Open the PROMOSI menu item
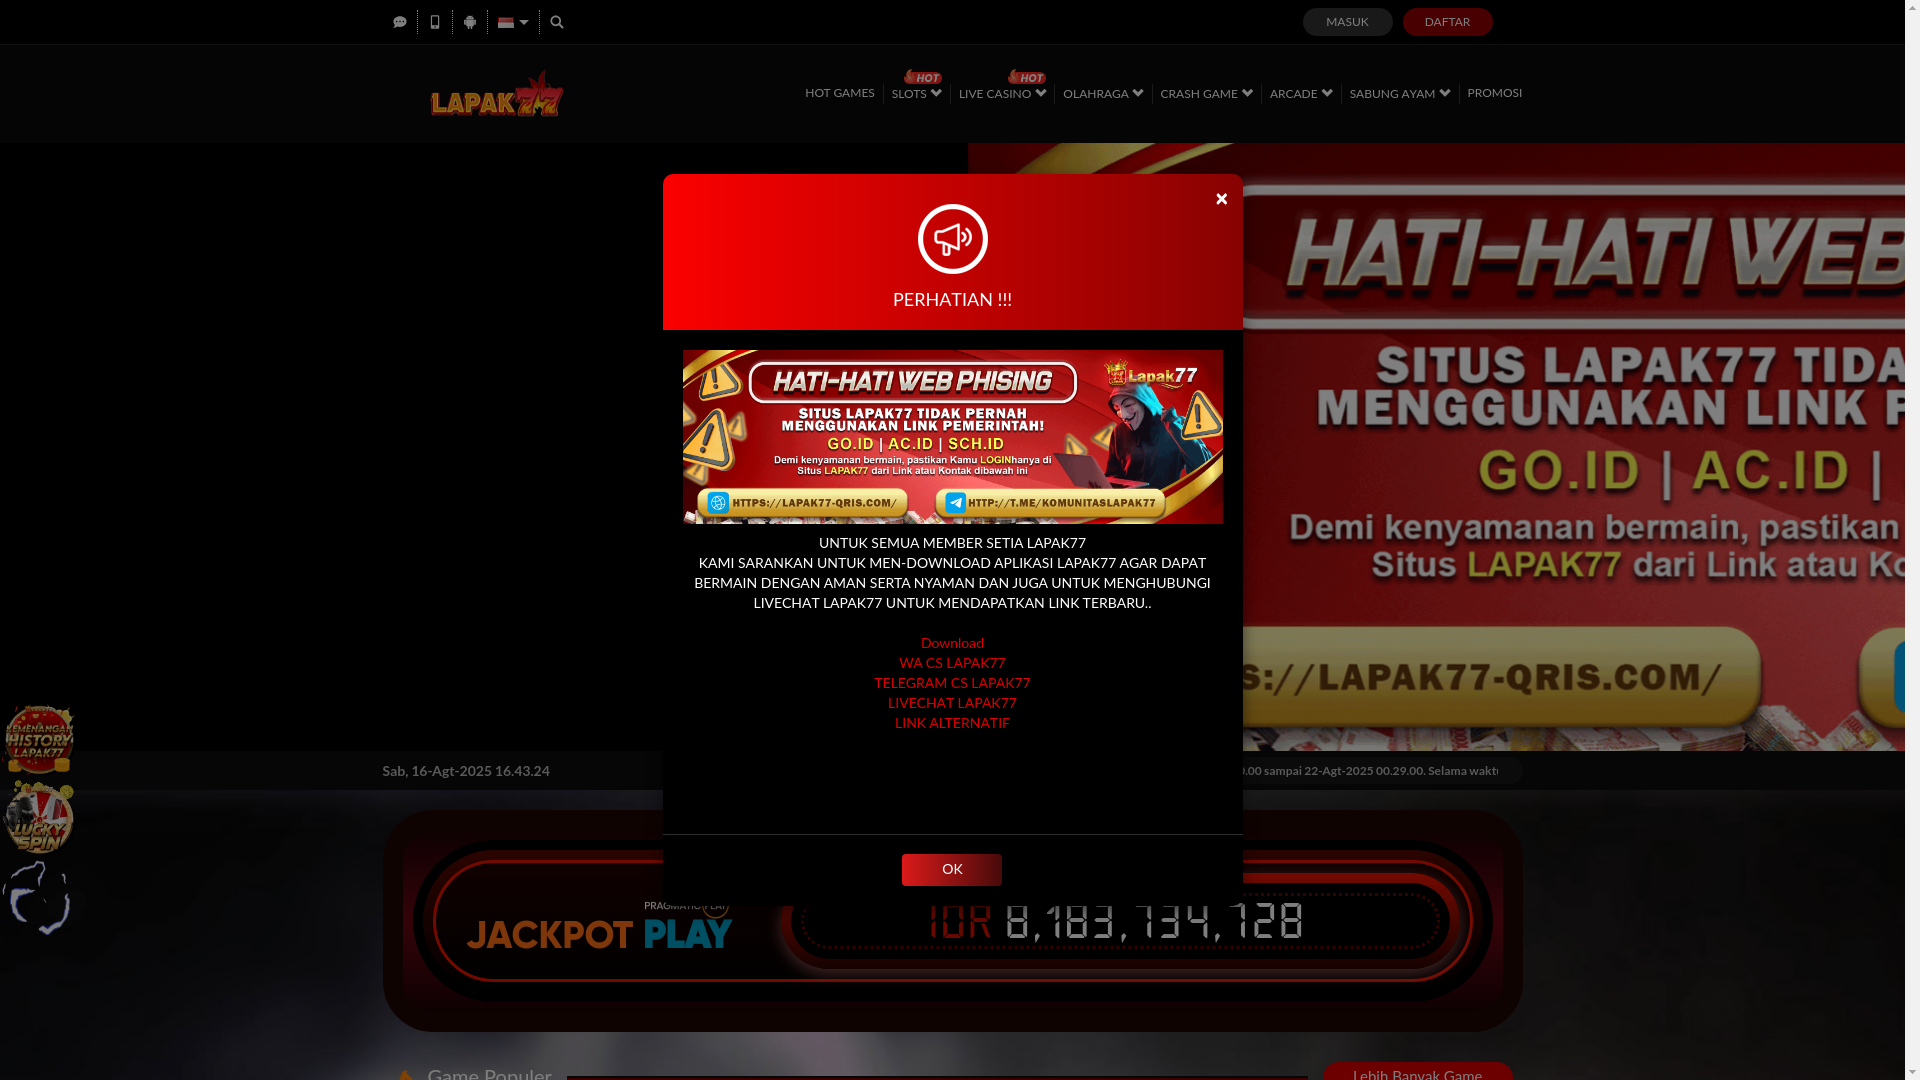 [x=1494, y=93]
